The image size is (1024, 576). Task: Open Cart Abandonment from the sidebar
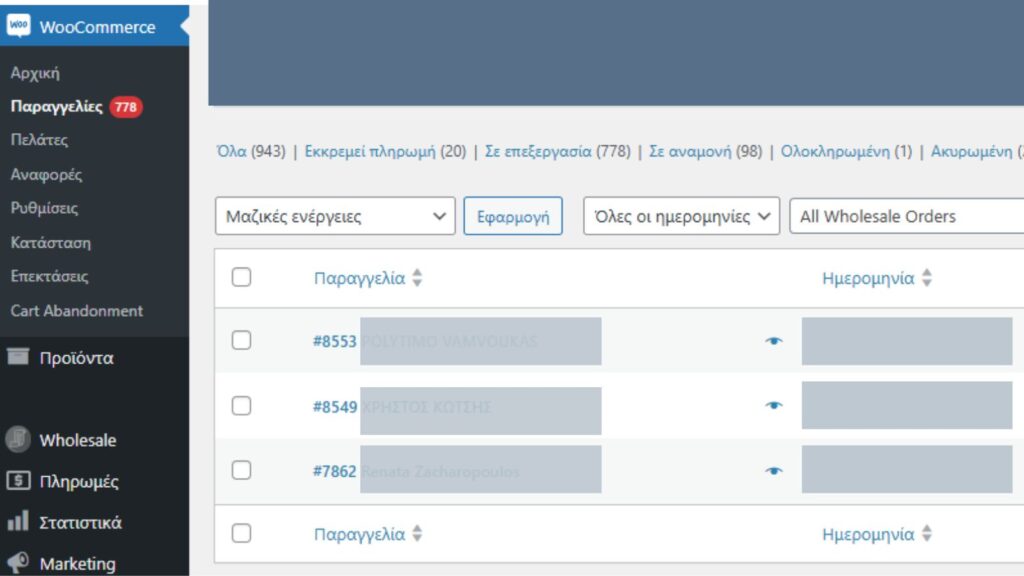75,311
